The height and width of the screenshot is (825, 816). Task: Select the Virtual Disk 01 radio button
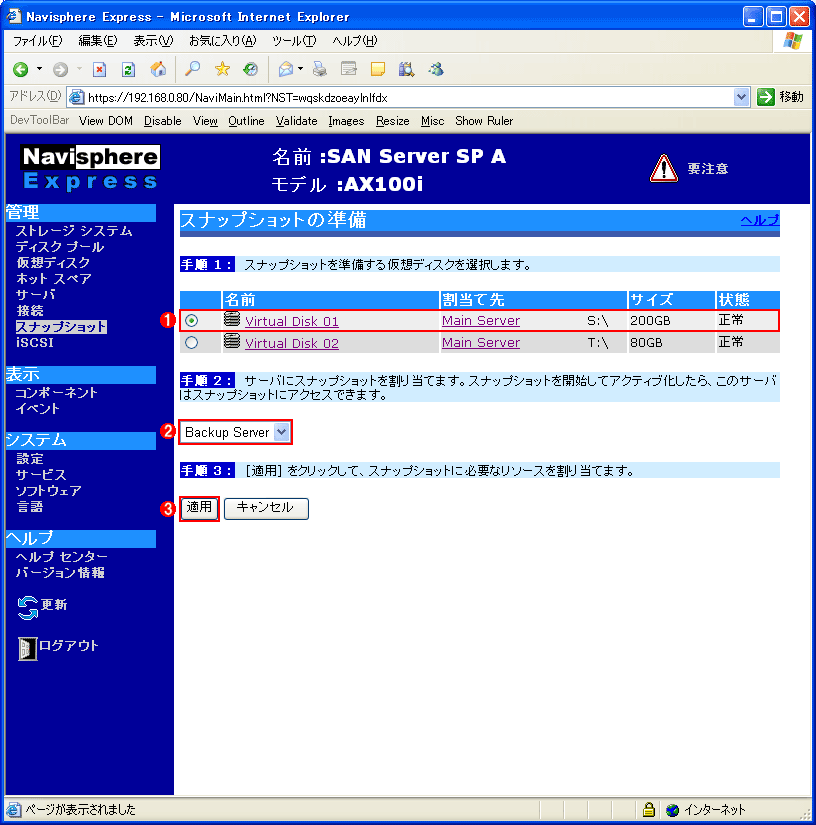click(192, 321)
